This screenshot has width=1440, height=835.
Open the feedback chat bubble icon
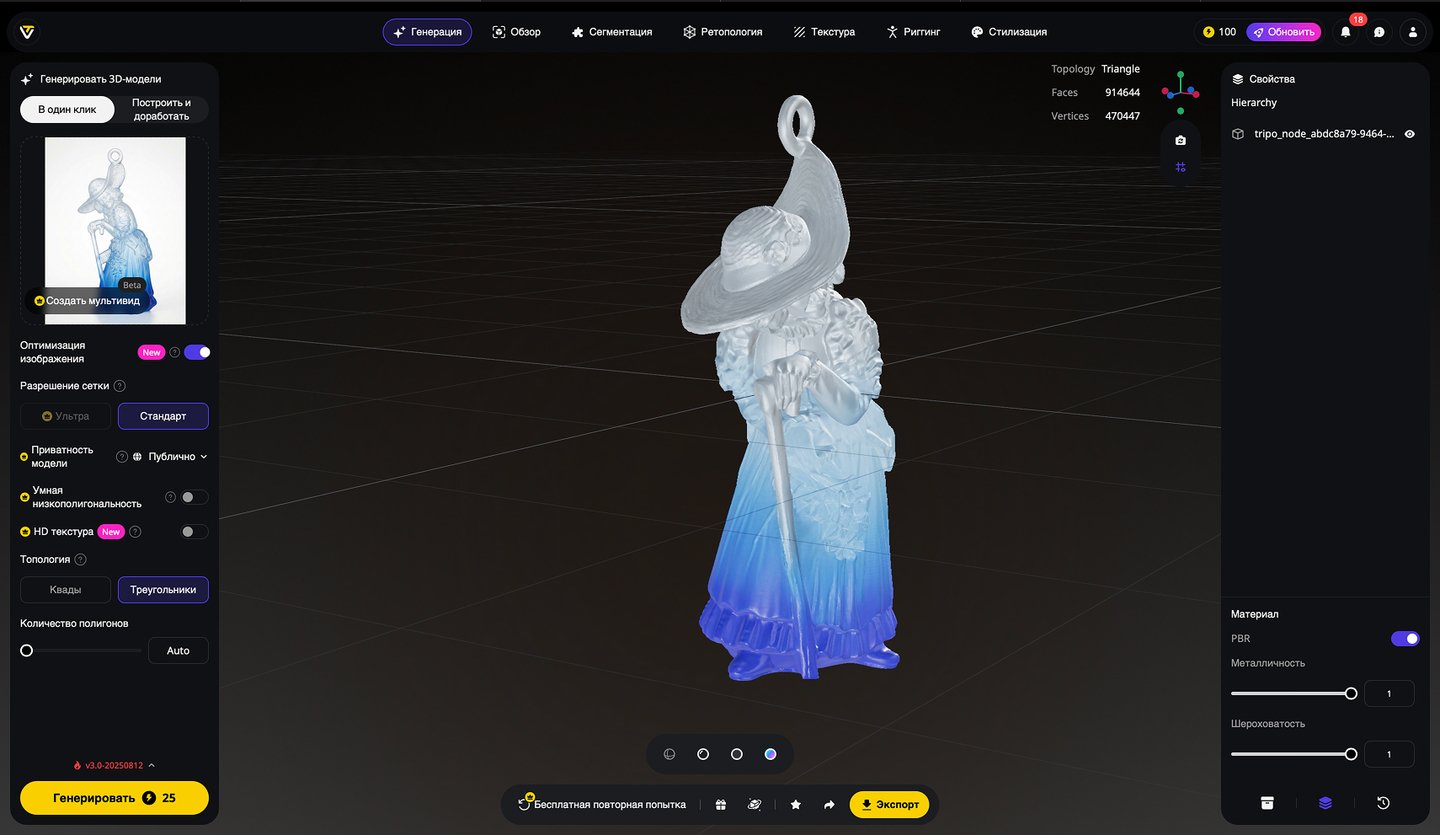(x=1379, y=32)
